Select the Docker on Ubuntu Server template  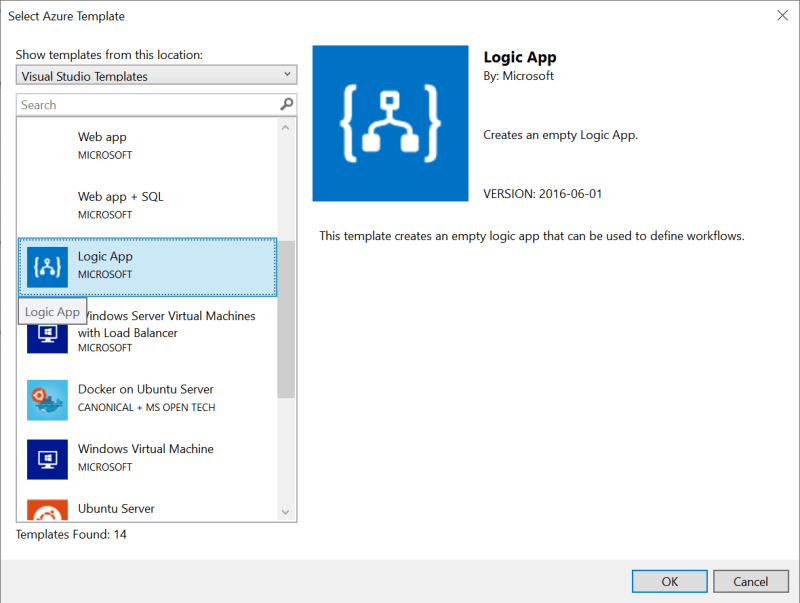click(147, 400)
